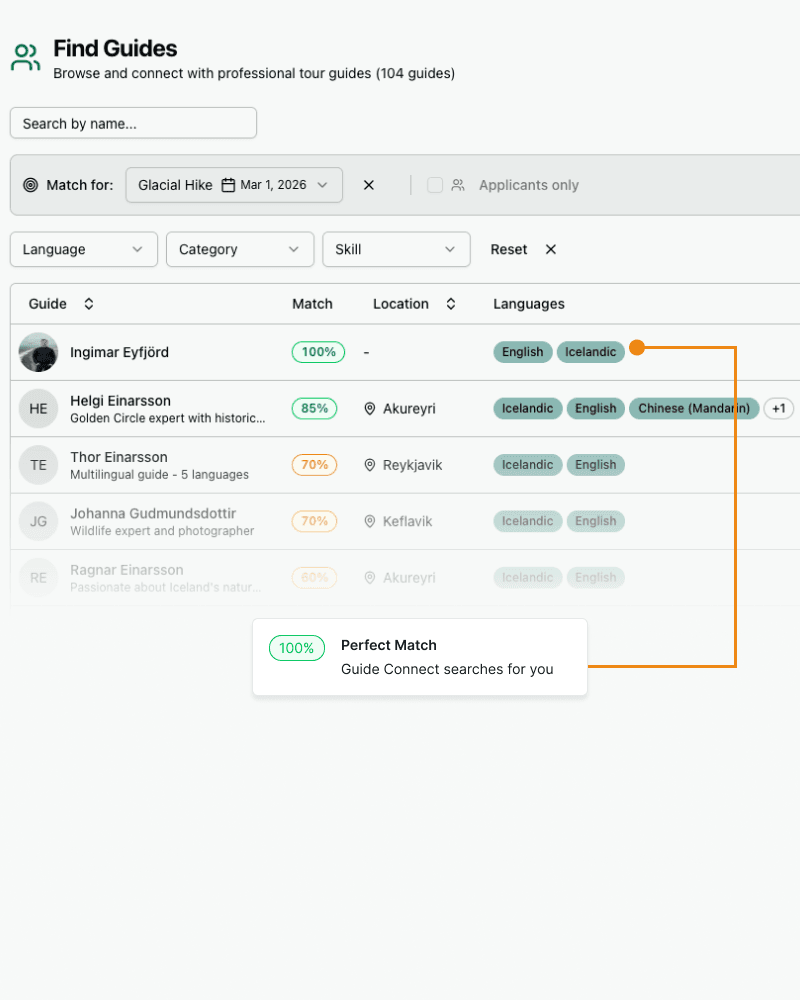800x1000 pixels.
Task: Expand the Skill filter dropdown
Action: coord(396,249)
